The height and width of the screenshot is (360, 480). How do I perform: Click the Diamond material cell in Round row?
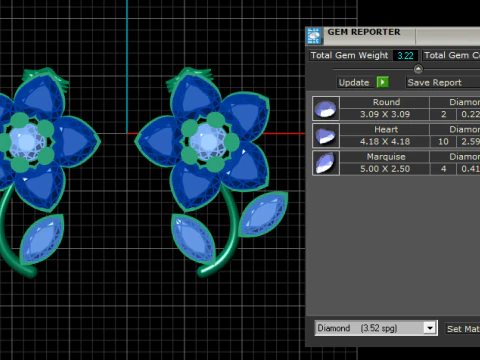[x=455, y=102]
